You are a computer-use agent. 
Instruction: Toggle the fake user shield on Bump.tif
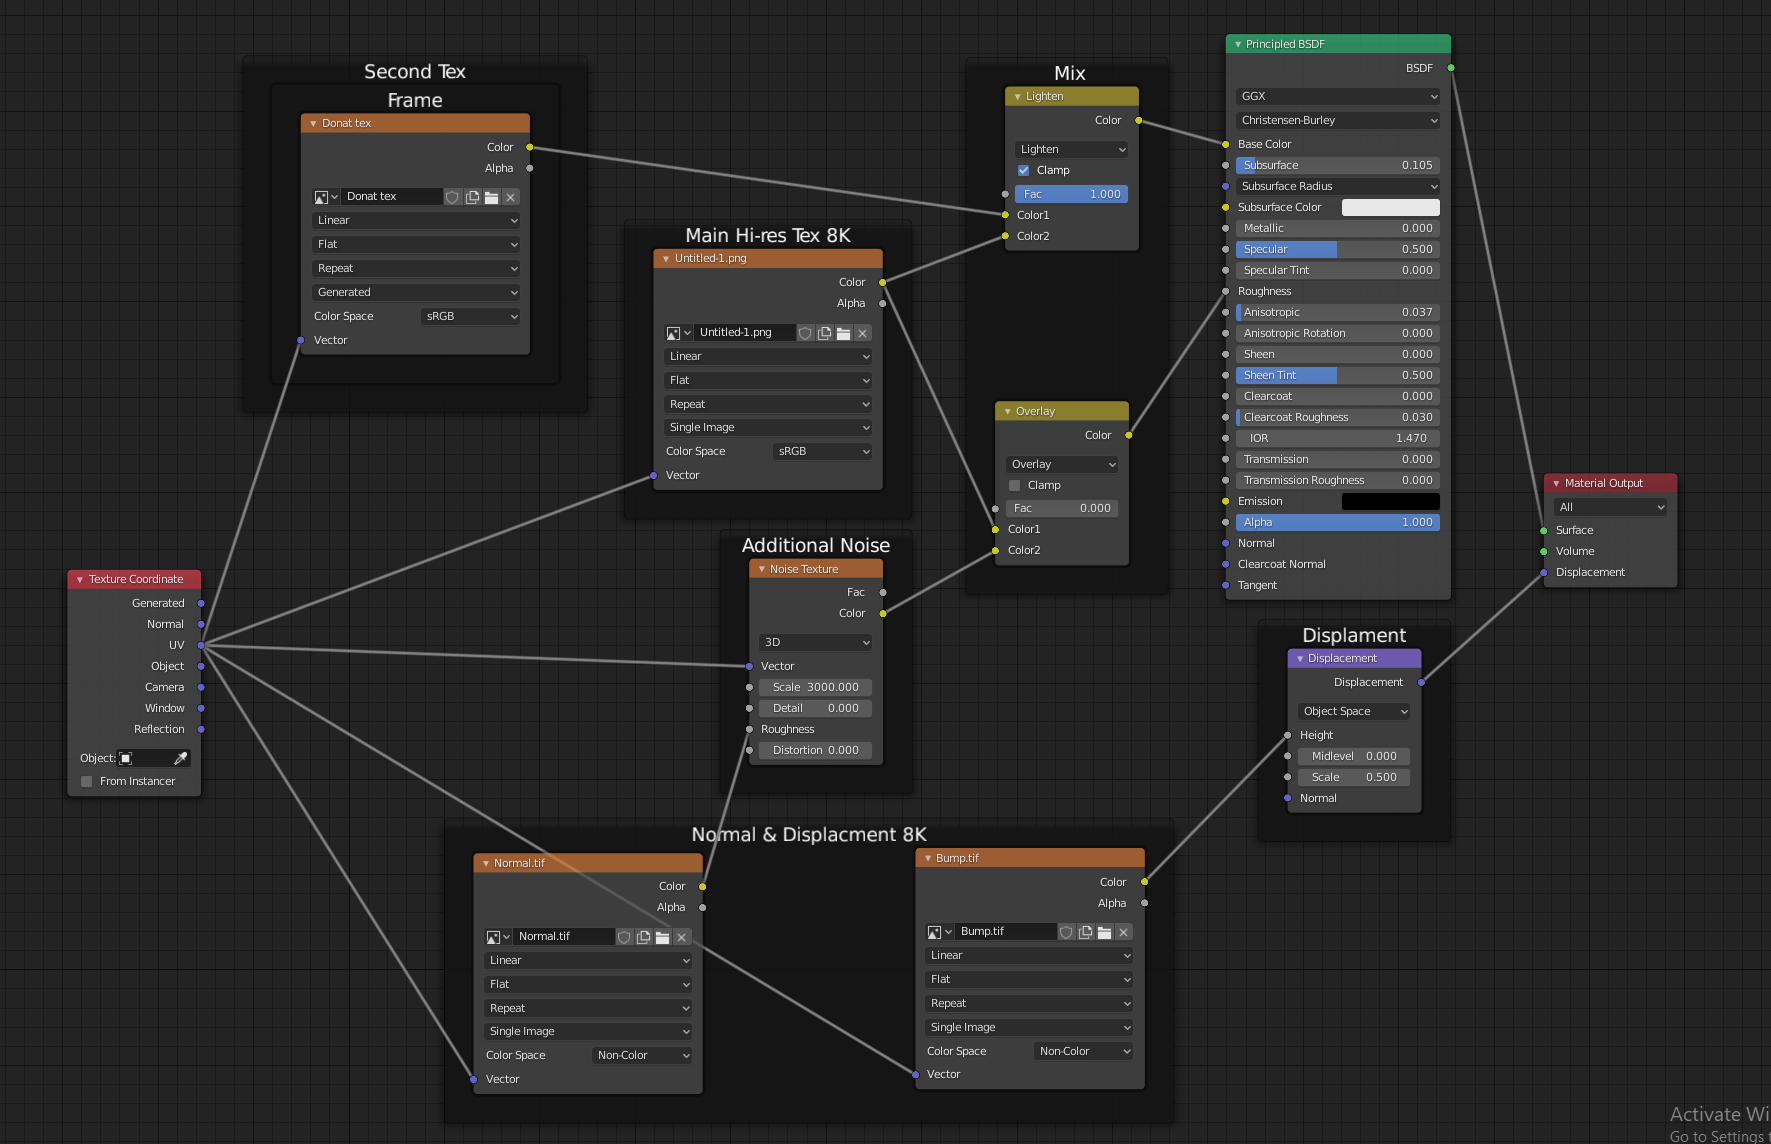pyautogui.click(x=1066, y=931)
